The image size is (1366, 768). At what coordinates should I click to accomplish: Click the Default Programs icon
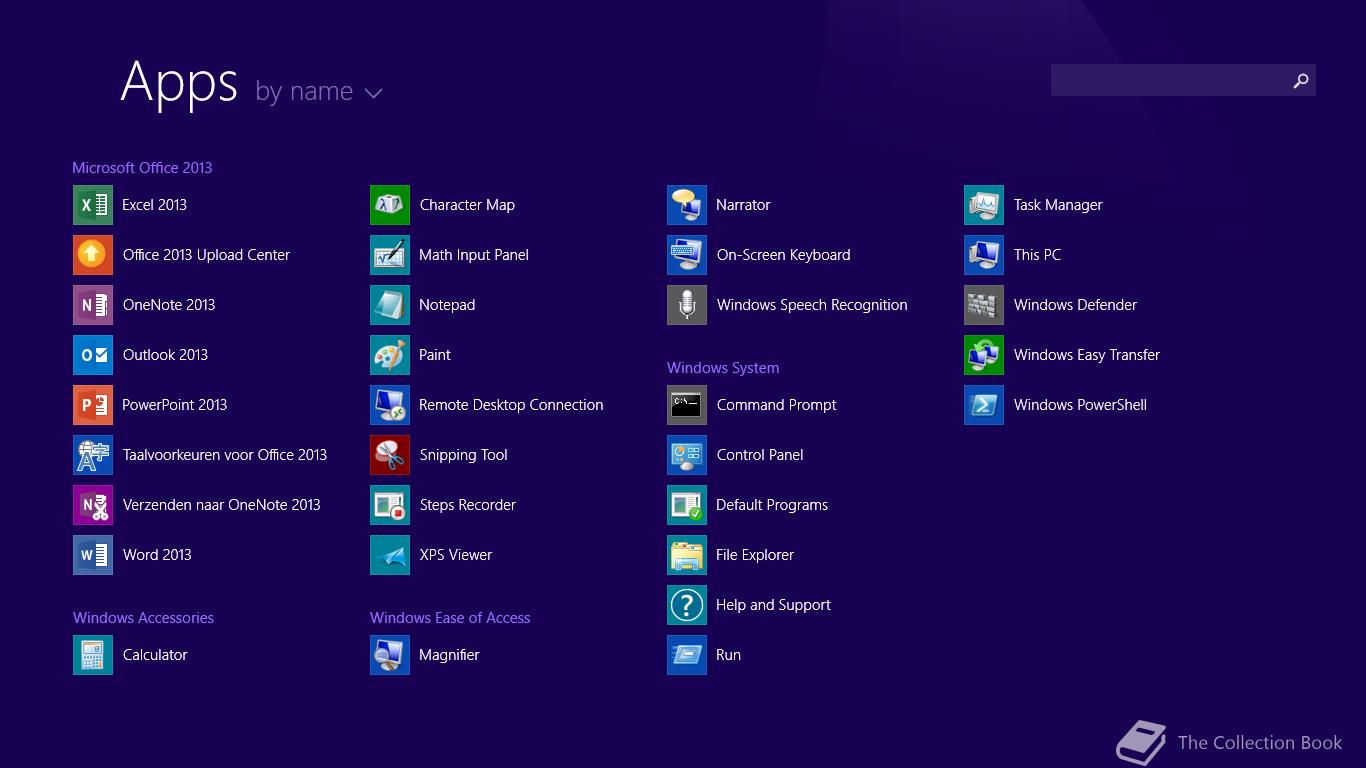point(687,505)
